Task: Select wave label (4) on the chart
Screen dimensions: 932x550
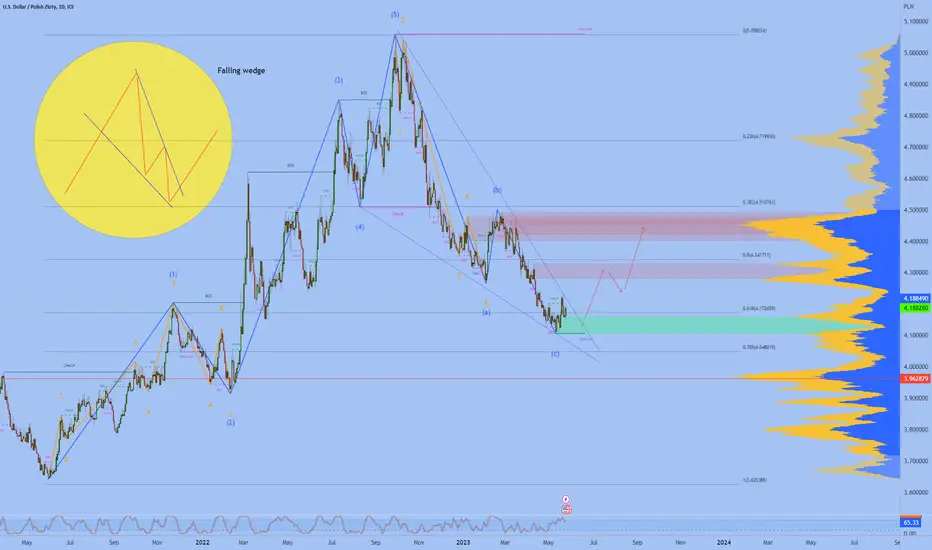Action: [360, 227]
